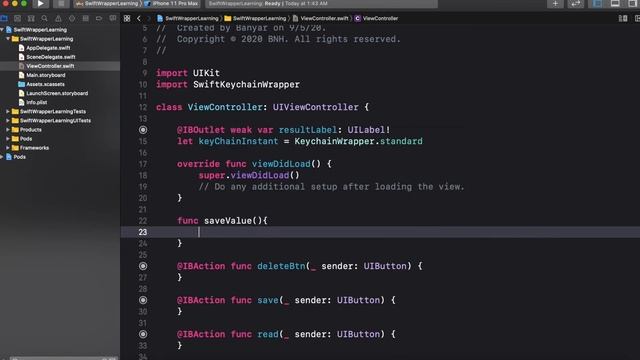The height and width of the screenshot is (360, 640).
Task: Show the Test navigator
Action: [72, 18]
